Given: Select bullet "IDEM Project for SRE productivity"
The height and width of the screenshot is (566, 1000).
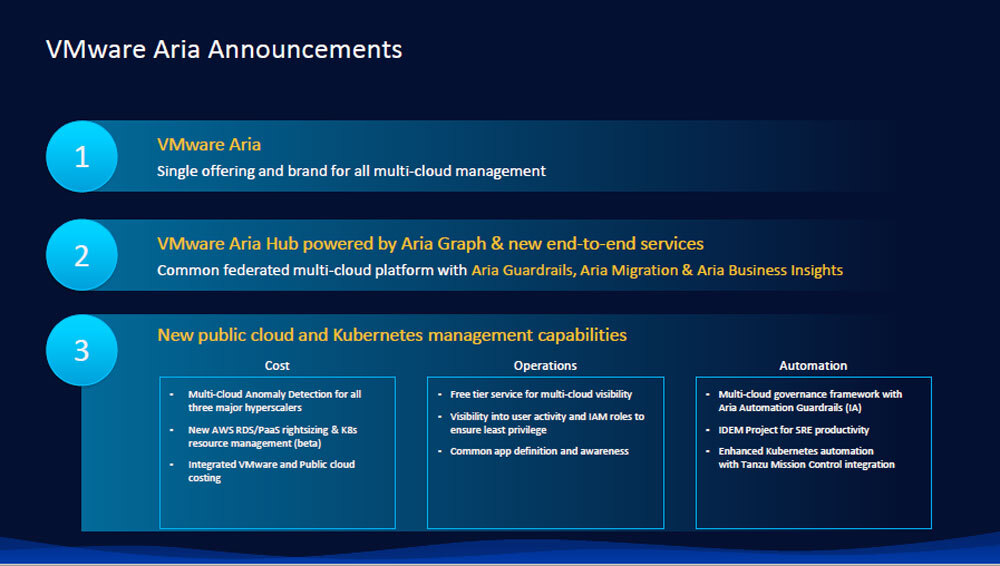Looking at the screenshot, I should coord(793,430).
